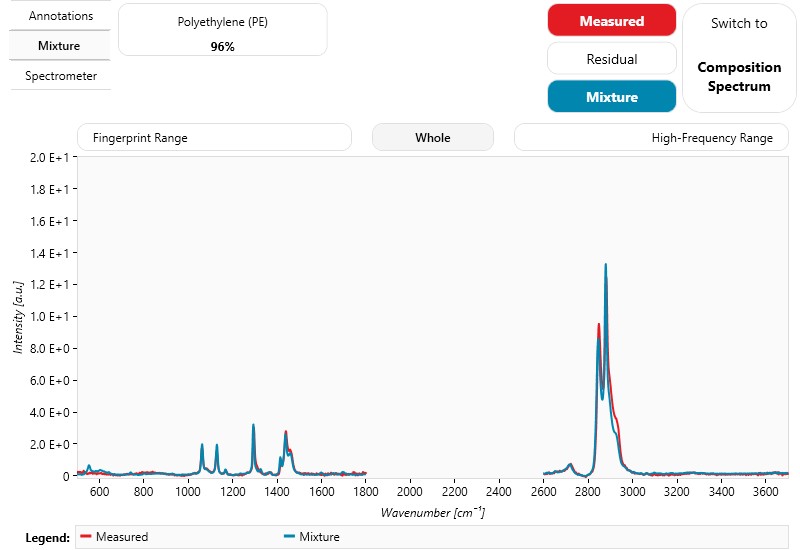Click the blue Mixture legend swatch
Image resolution: width=800 pixels, height=550 pixels.
(x=289, y=537)
